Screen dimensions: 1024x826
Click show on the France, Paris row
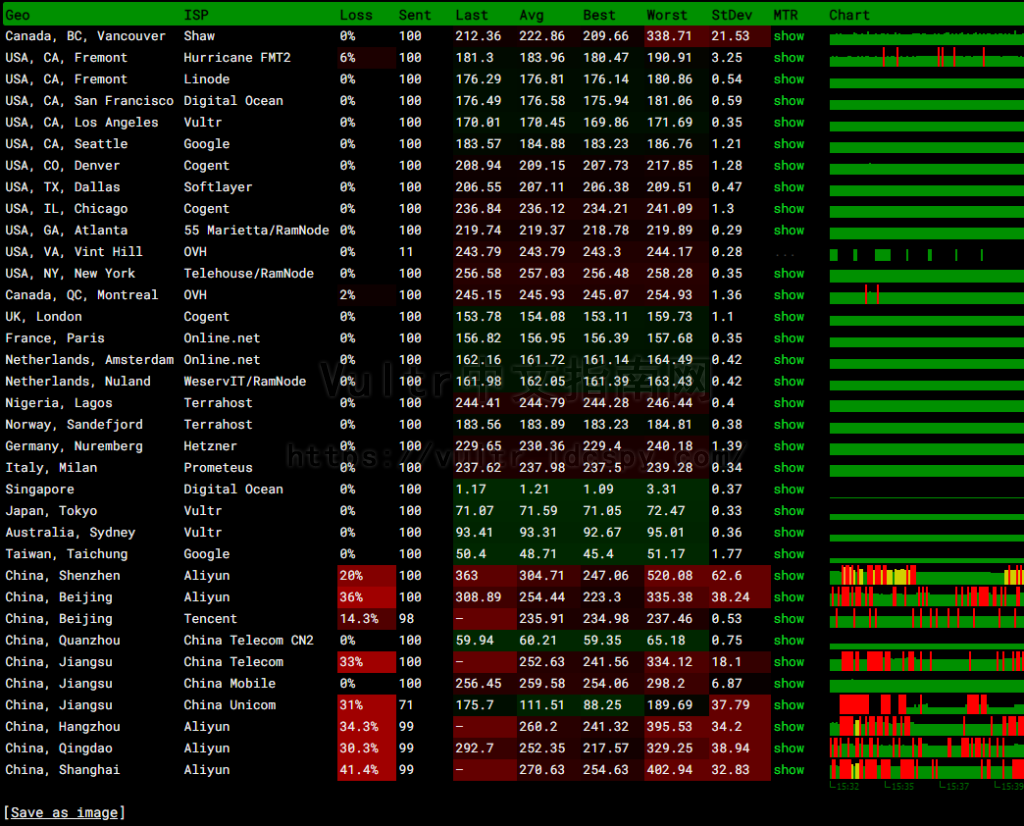[788, 338]
